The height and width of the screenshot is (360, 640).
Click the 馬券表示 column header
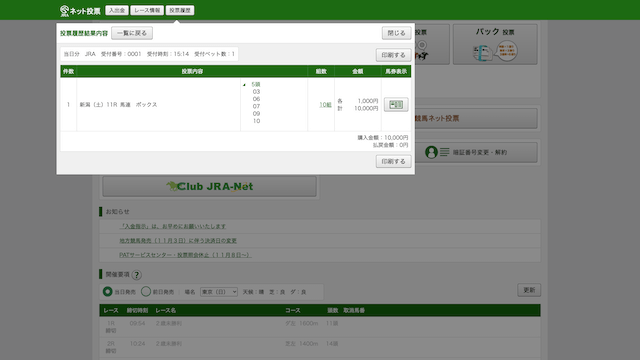[396, 71]
